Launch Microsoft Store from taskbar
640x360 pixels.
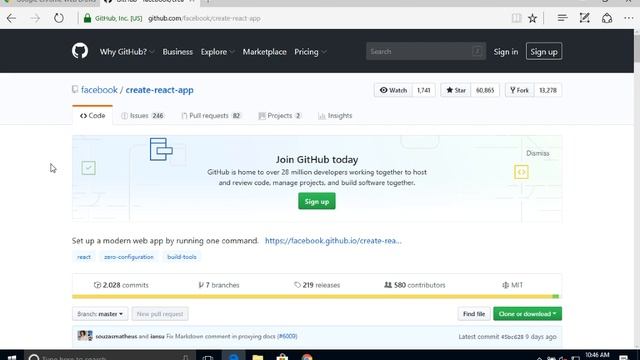point(282,358)
